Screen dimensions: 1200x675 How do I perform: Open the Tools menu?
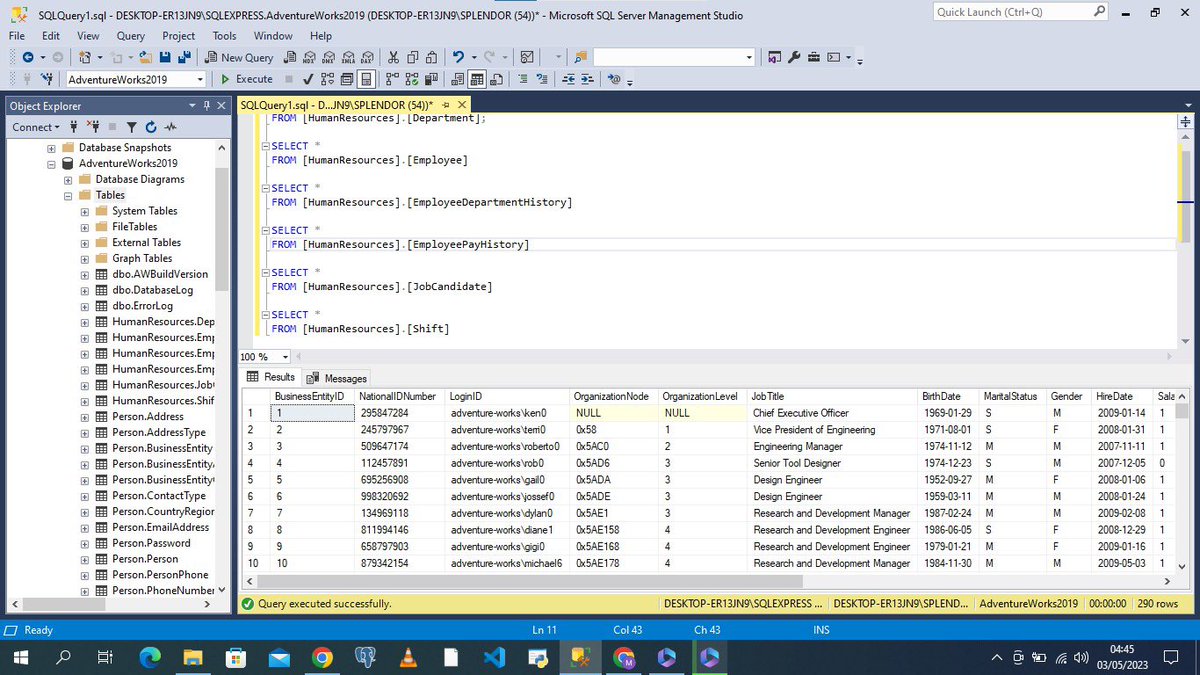pos(224,35)
